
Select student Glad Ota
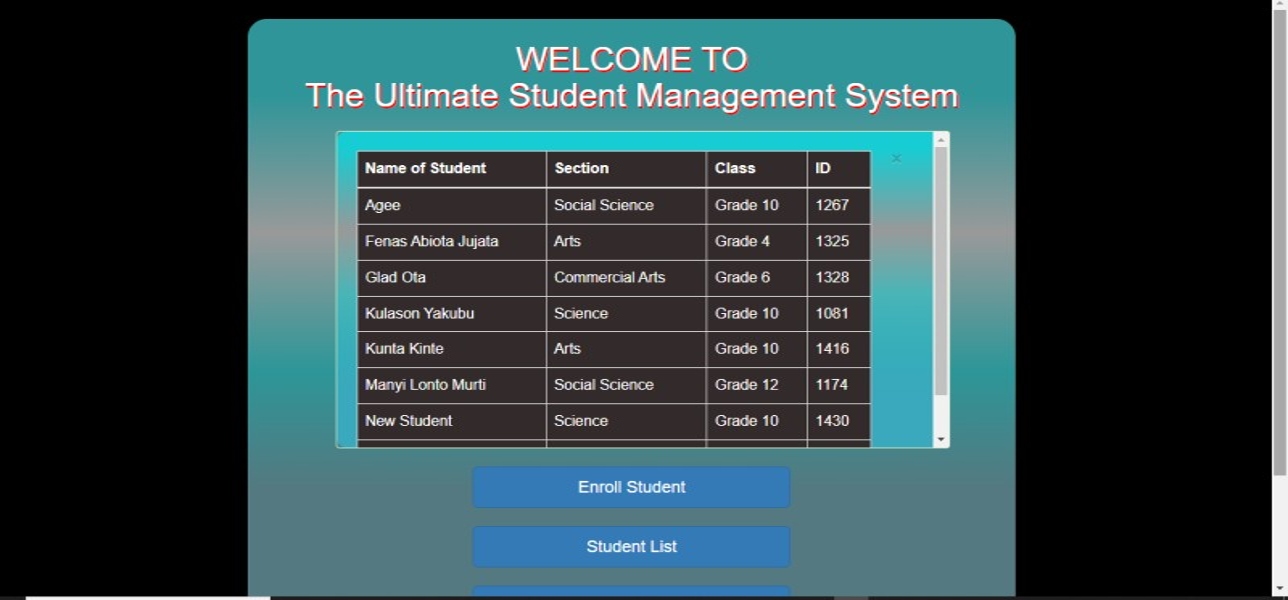pyautogui.click(x=395, y=277)
